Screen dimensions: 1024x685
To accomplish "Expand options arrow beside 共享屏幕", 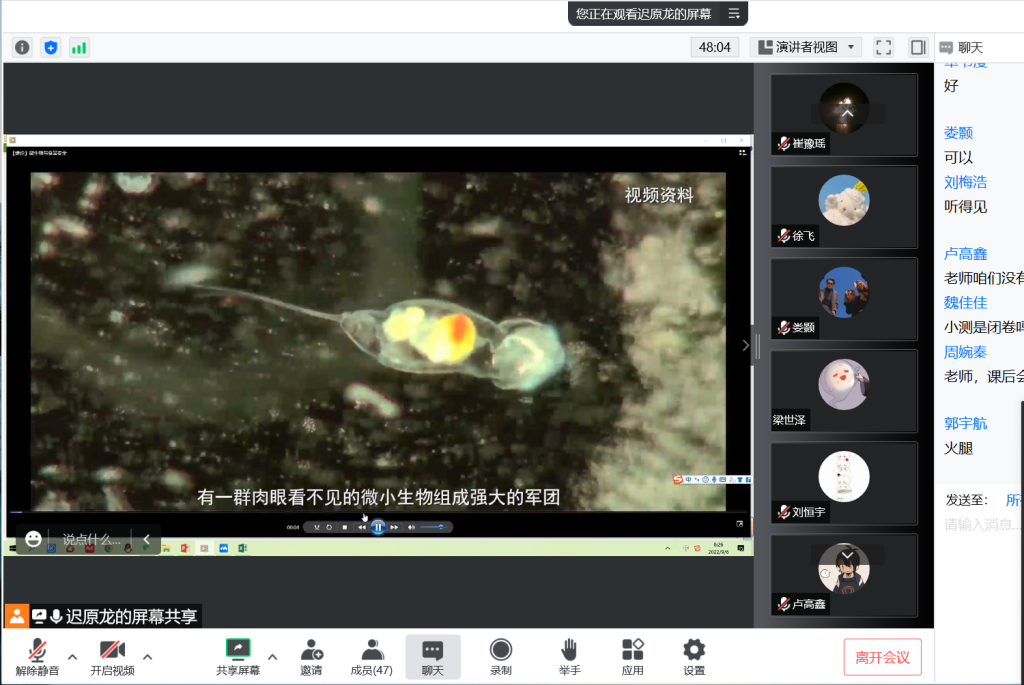I will tap(272, 657).
